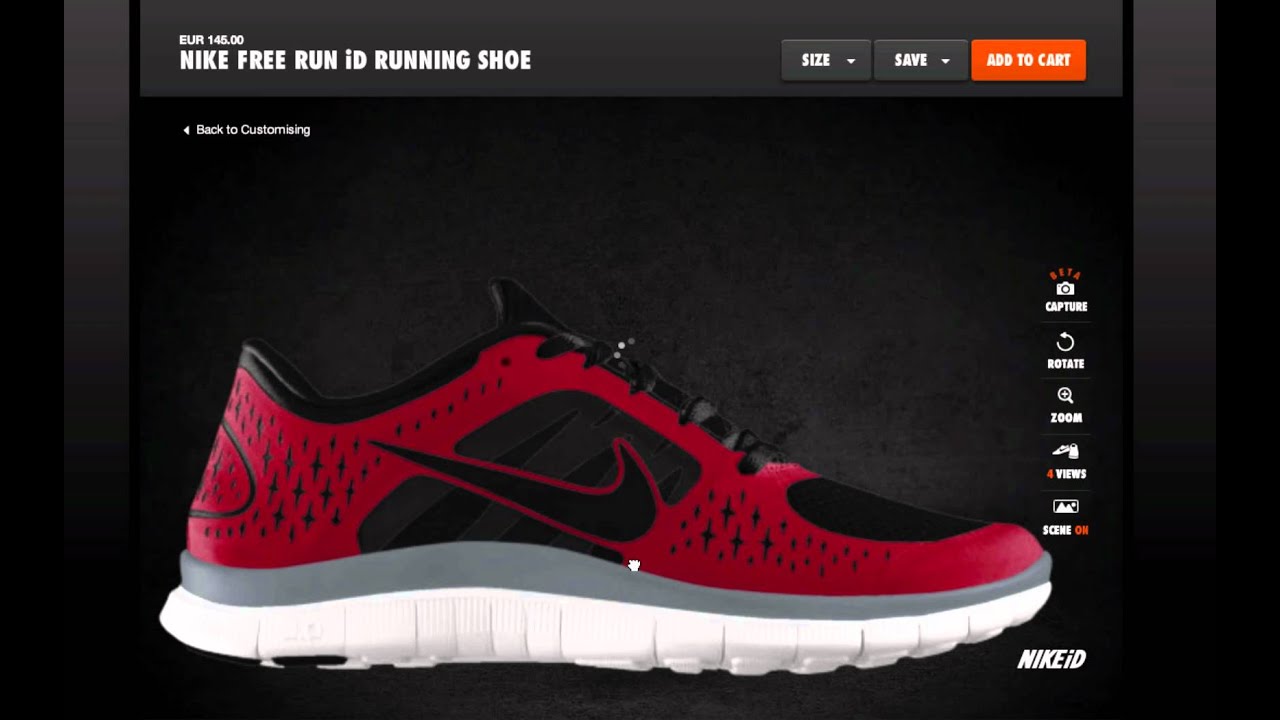Viewport: 1280px width, 720px height.
Task: Open the Save dropdown
Action: [921, 60]
